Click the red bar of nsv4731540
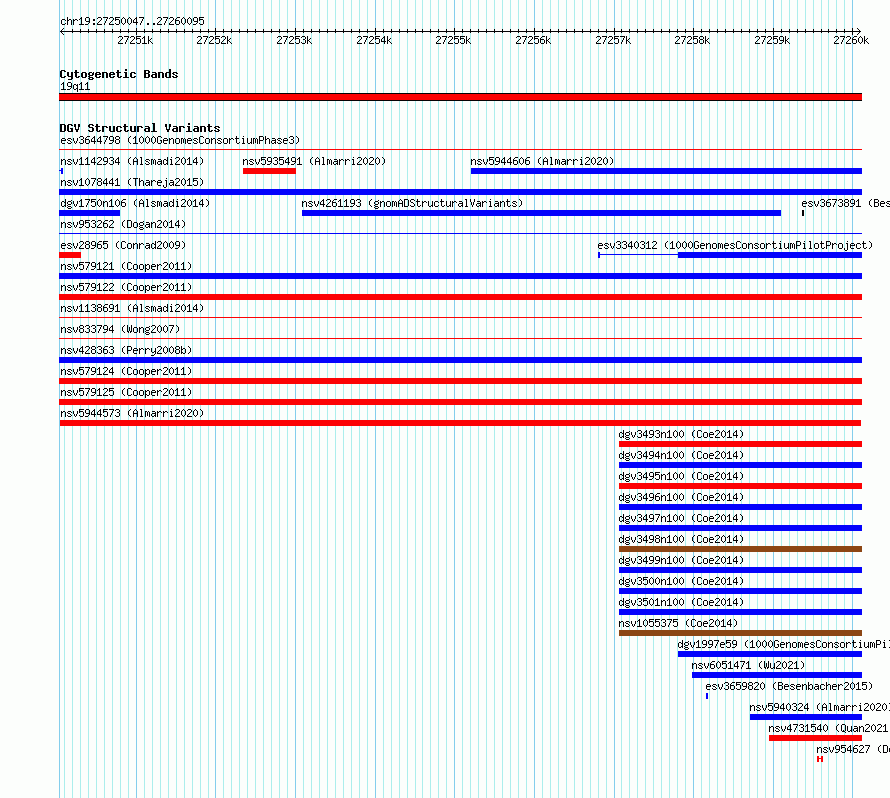 [816, 738]
